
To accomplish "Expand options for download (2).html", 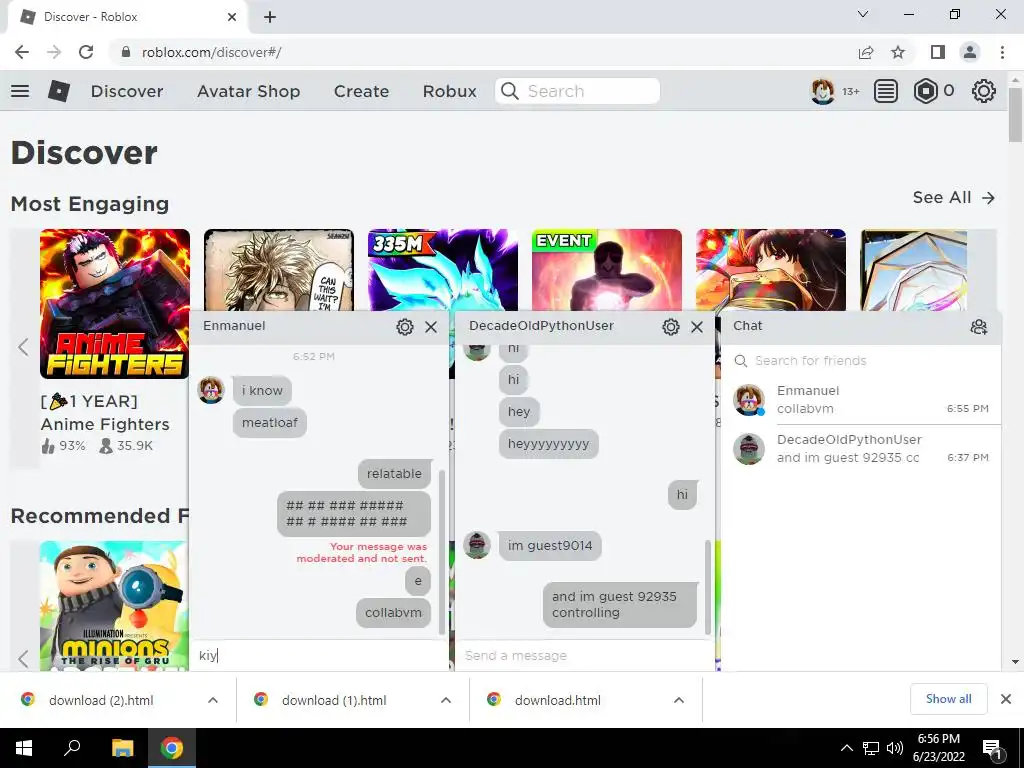I will pyautogui.click(x=213, y=700).
